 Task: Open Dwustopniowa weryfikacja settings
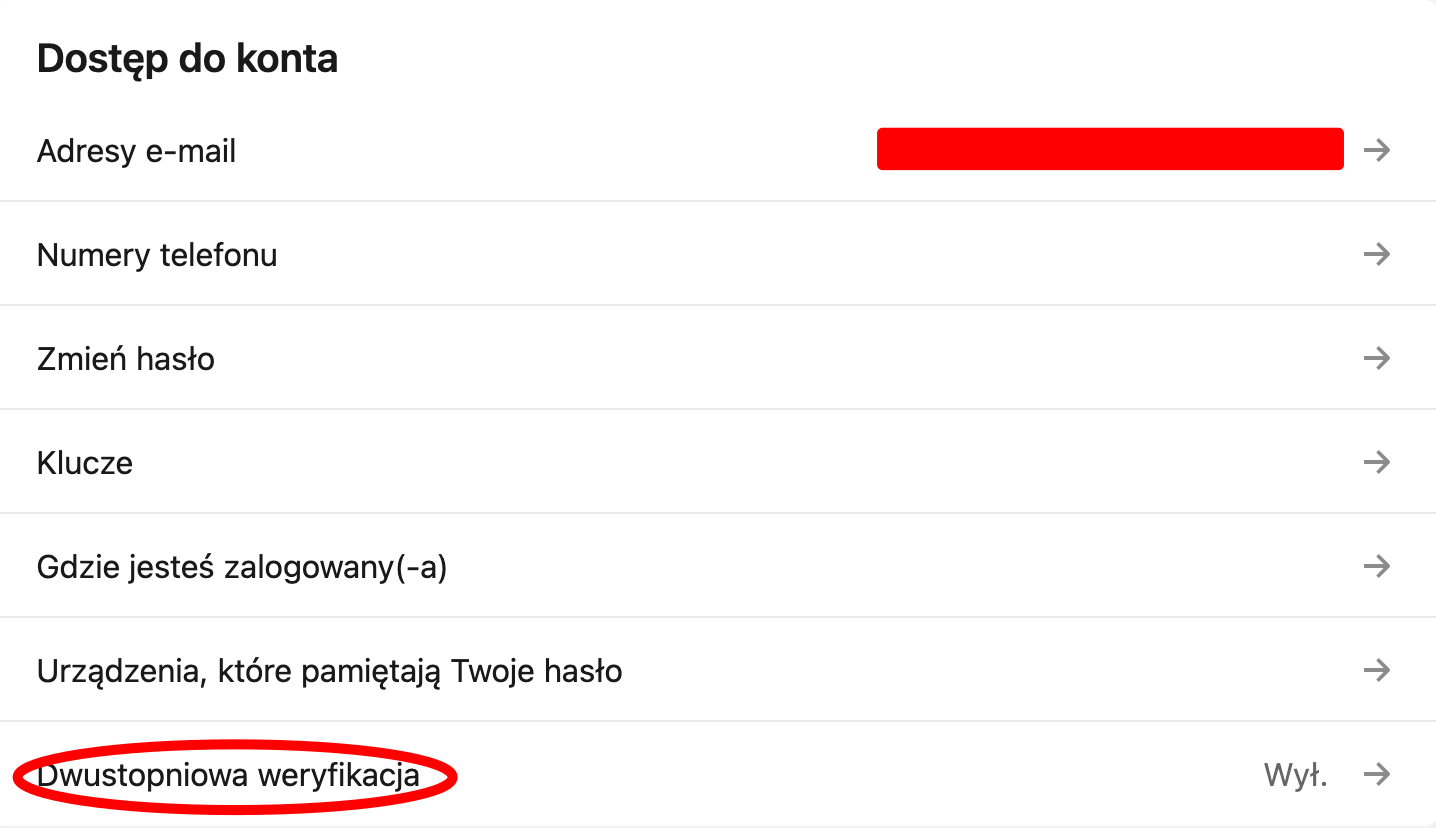coord(228,775)
